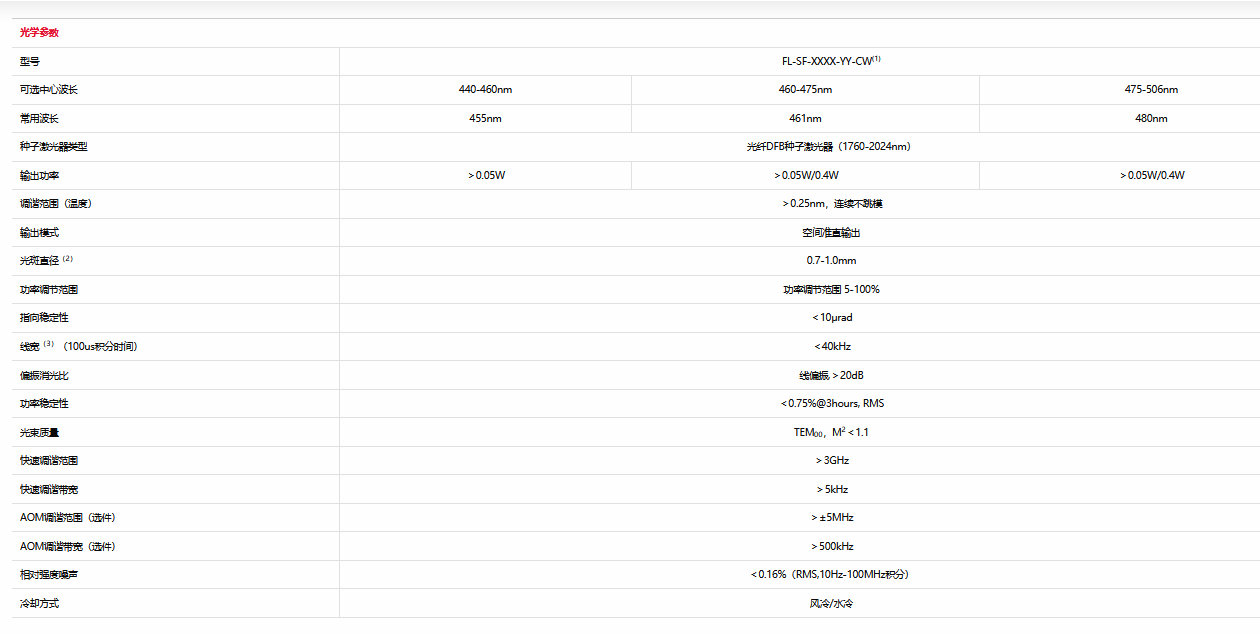Select the 空间准直输出 output mode value
The height and width of the screenshot is (634, 1260).
(x=831, y=233)
